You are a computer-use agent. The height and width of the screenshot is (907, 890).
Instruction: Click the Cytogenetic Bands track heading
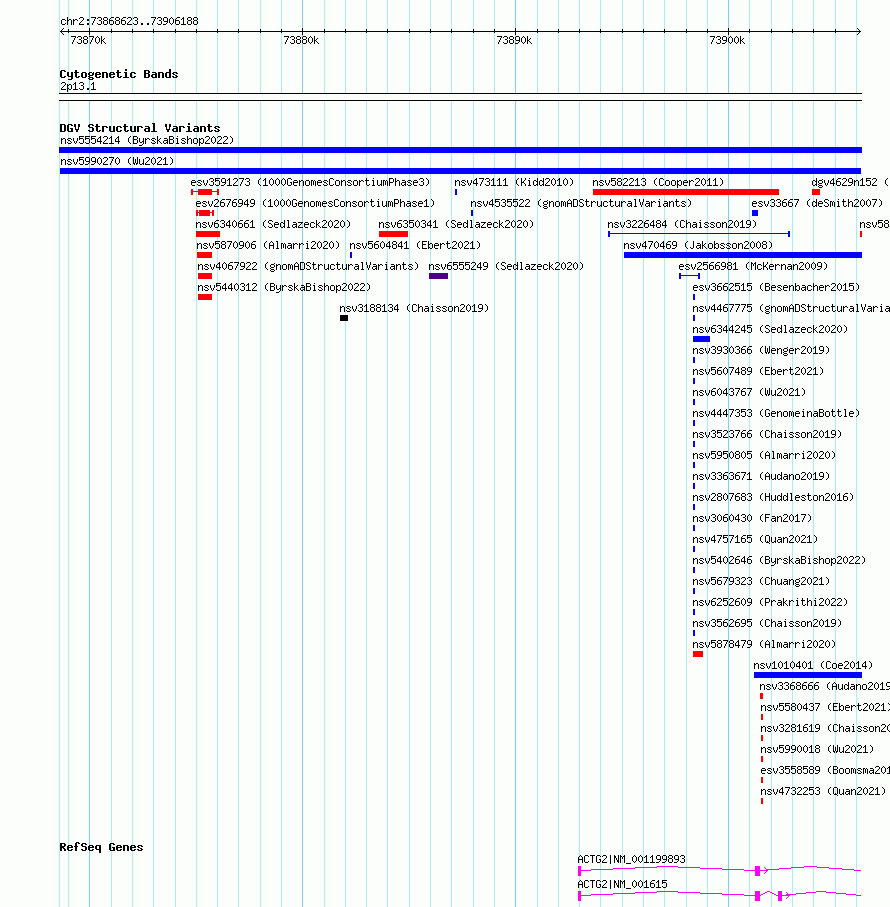(119, 74)
